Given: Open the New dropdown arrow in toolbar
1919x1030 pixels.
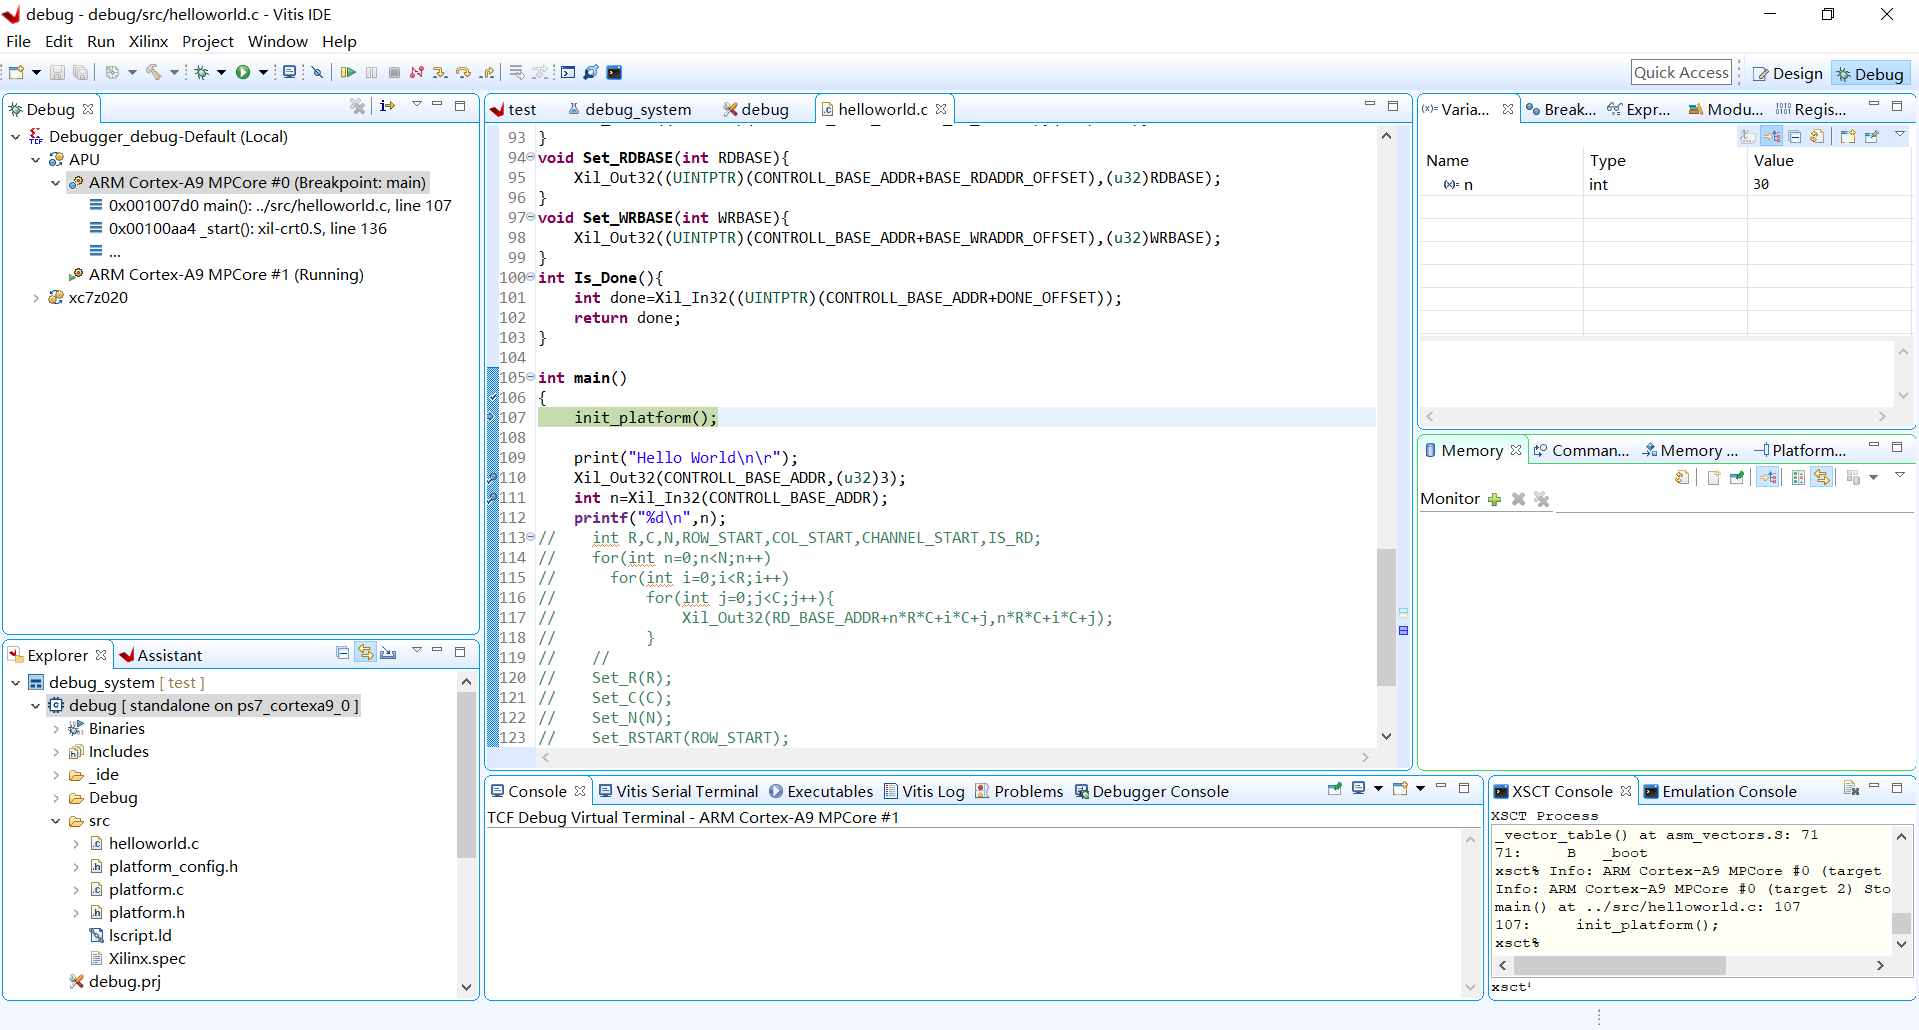Looking at the screenshot, I should 36,72.
